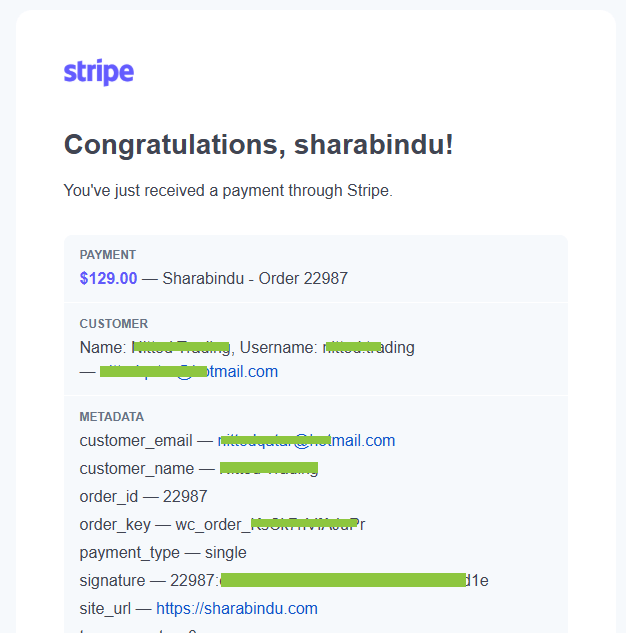Click the Sharabindu - Order 22987 text
Screen dimensions: 626x633
pos(255,279)
